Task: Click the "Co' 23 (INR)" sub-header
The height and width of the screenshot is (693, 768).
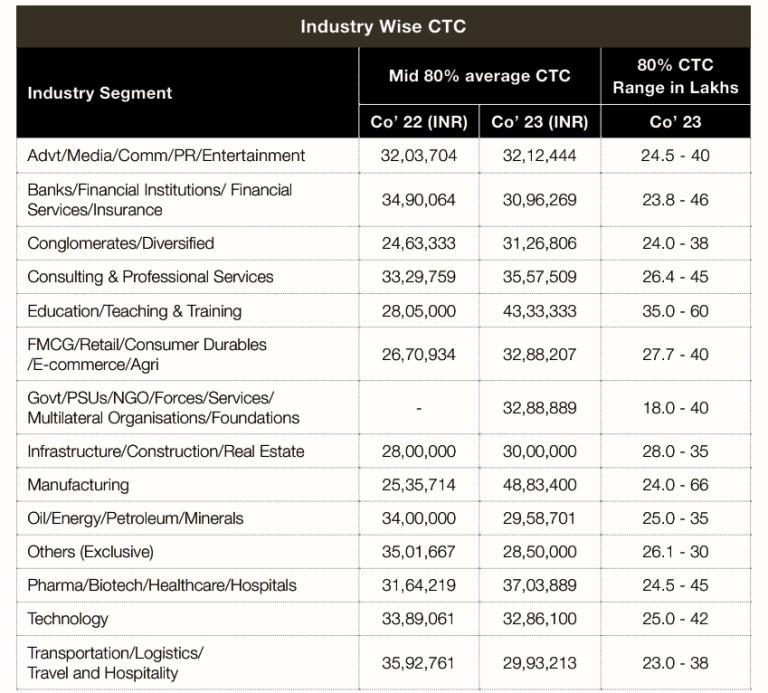Action: 539,122
